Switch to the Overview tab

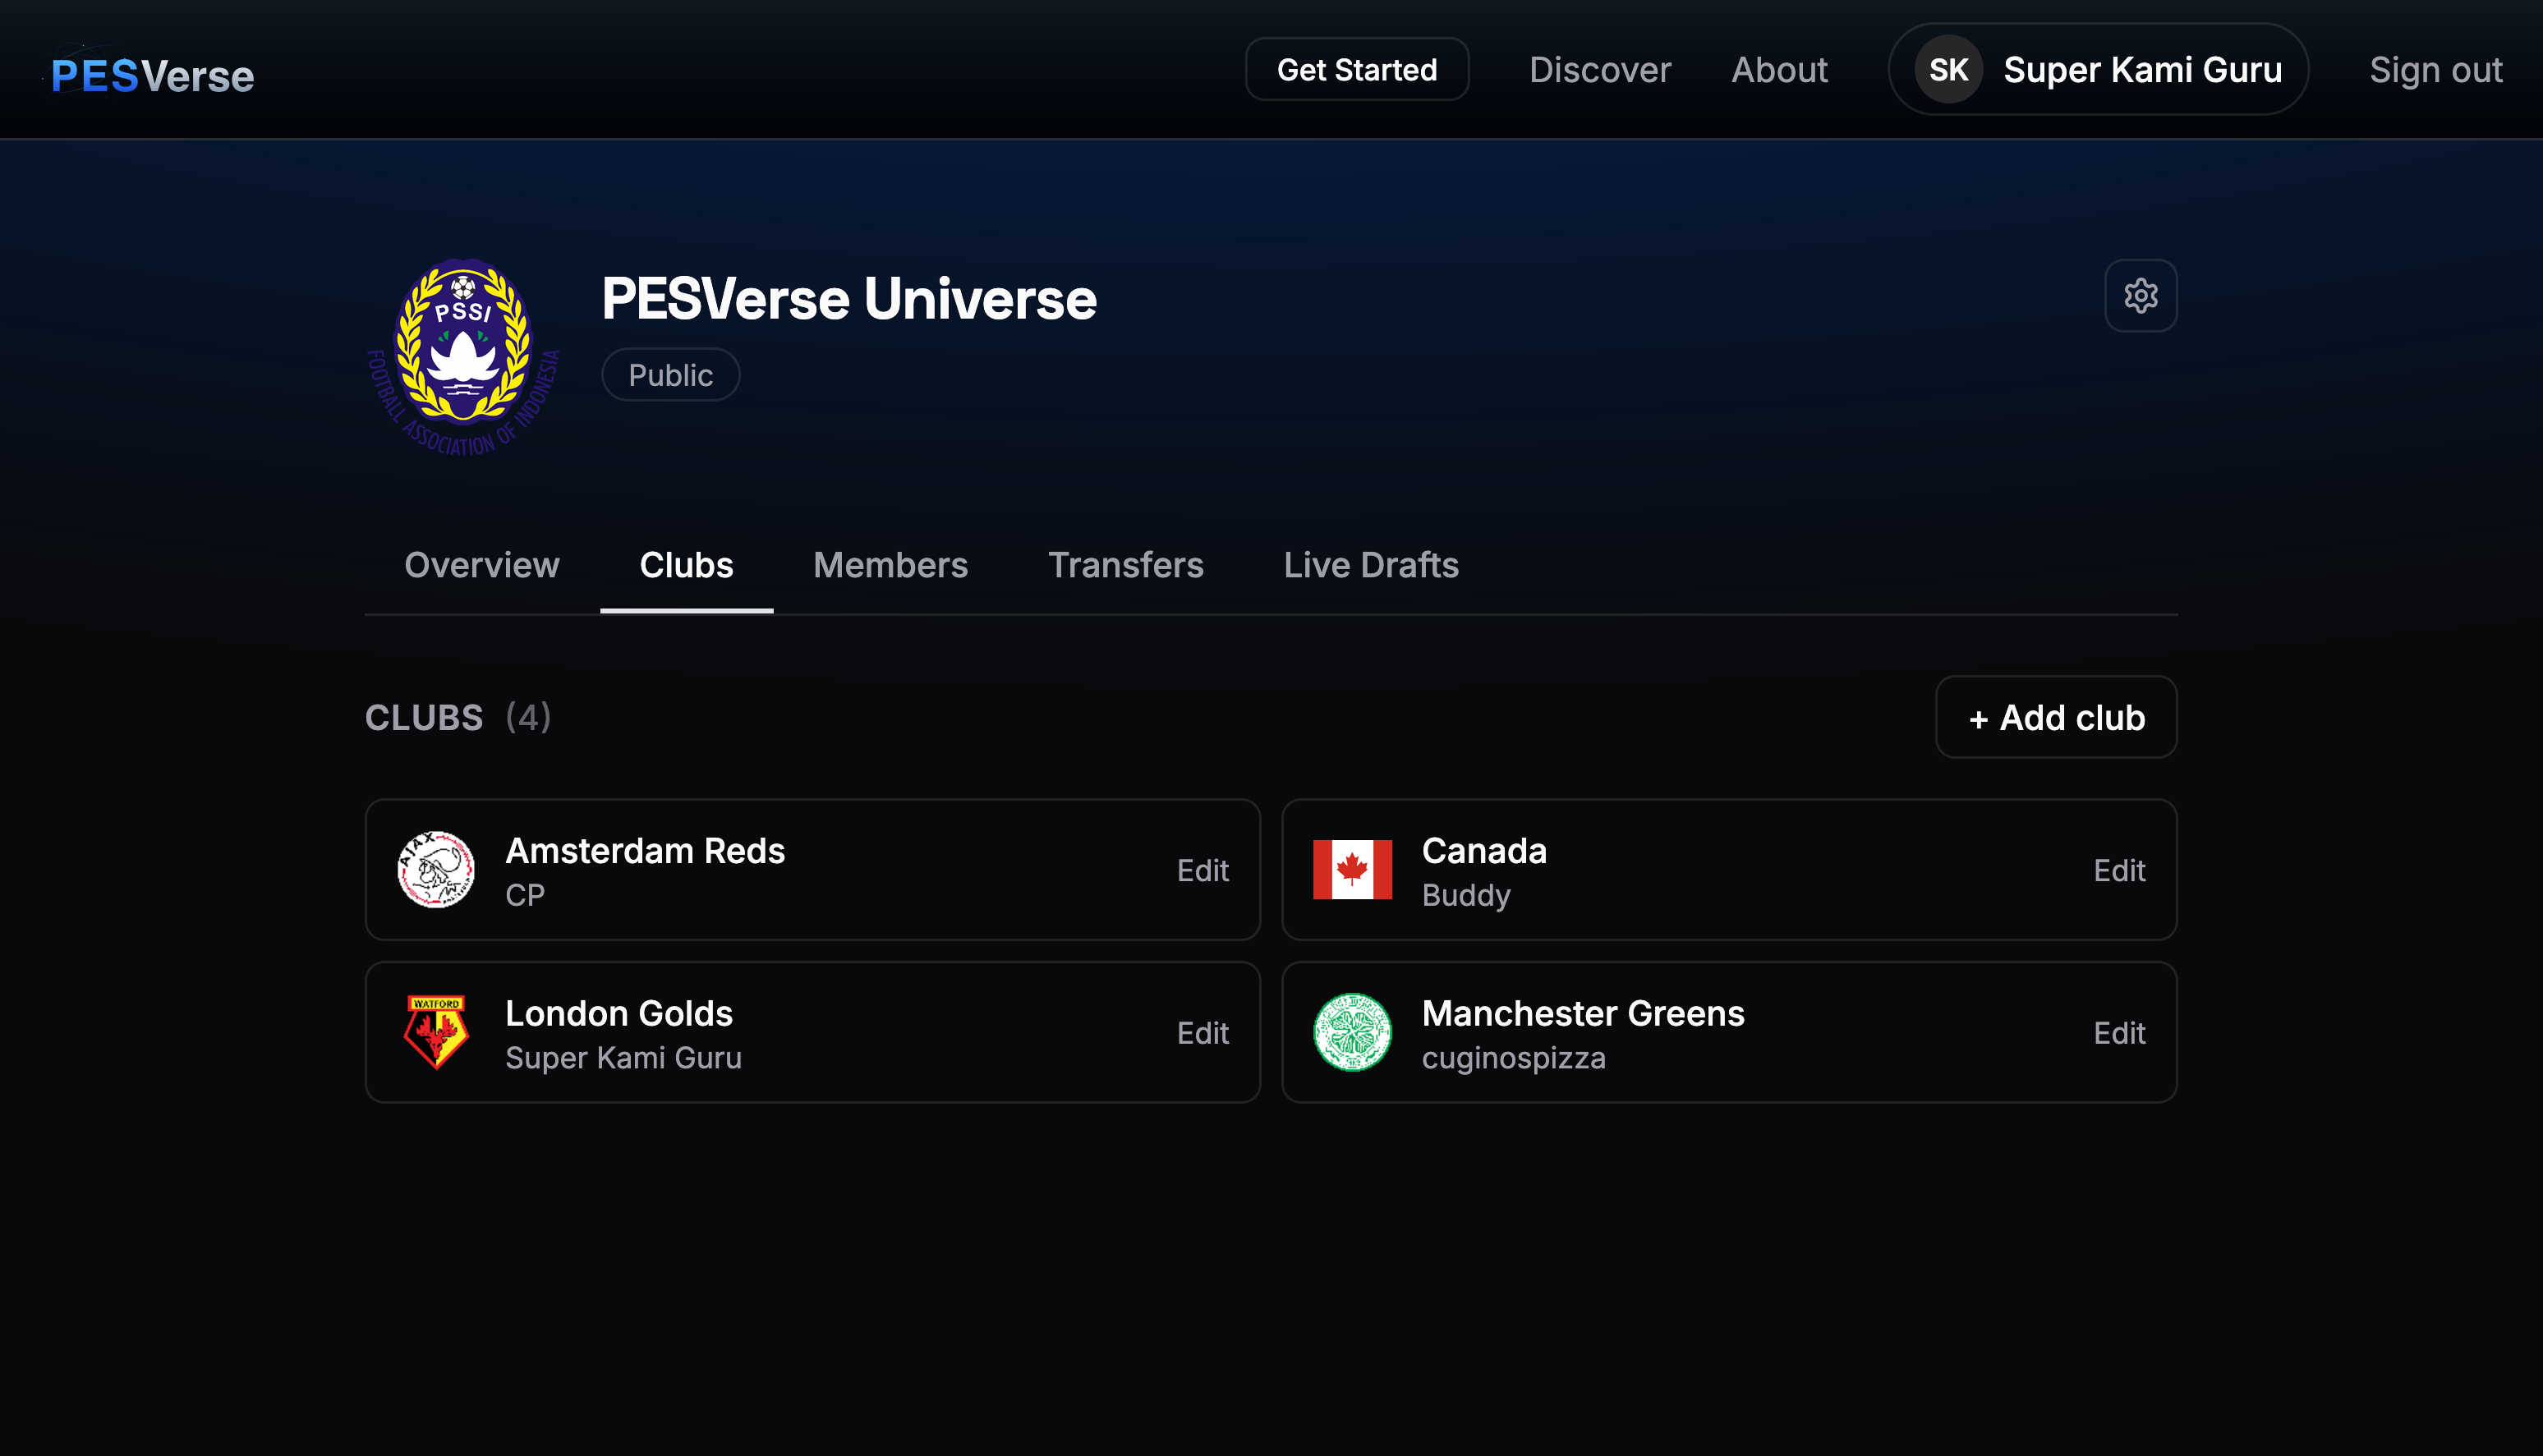[482, 565]
